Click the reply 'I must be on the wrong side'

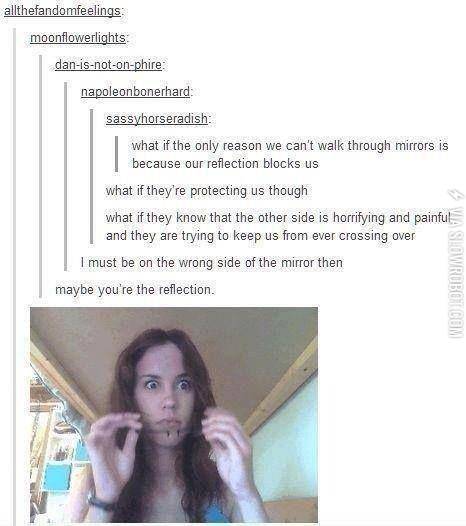(x=212, y=262)
